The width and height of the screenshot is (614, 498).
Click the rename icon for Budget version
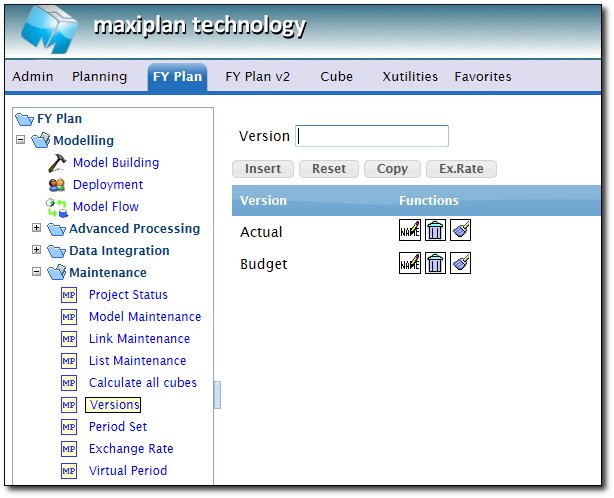pyautogui.click(x=409, y=264)
